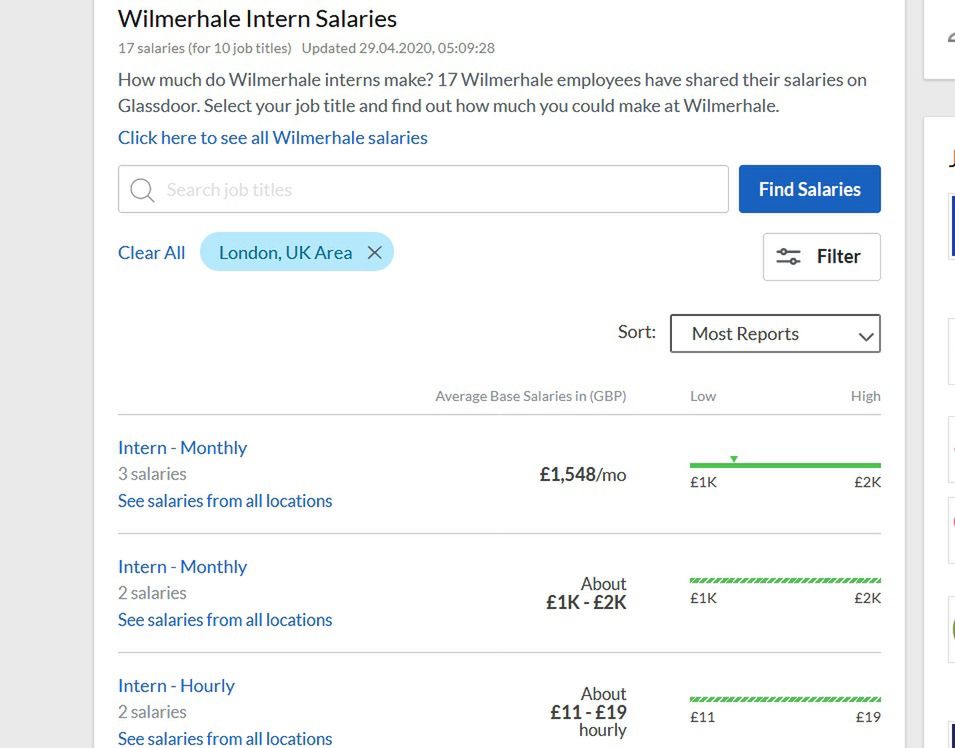Click the green average marker on salary bar
Screen dimensions: 955x748
coord(734,459)
